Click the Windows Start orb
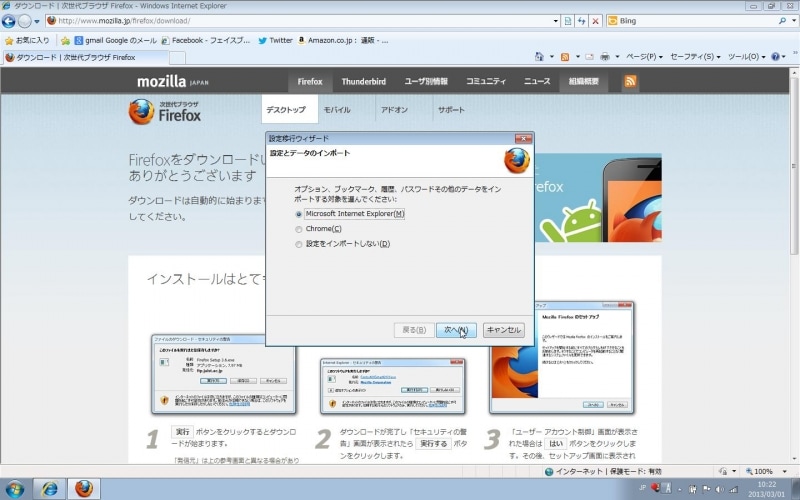 [x=14, y=489]
